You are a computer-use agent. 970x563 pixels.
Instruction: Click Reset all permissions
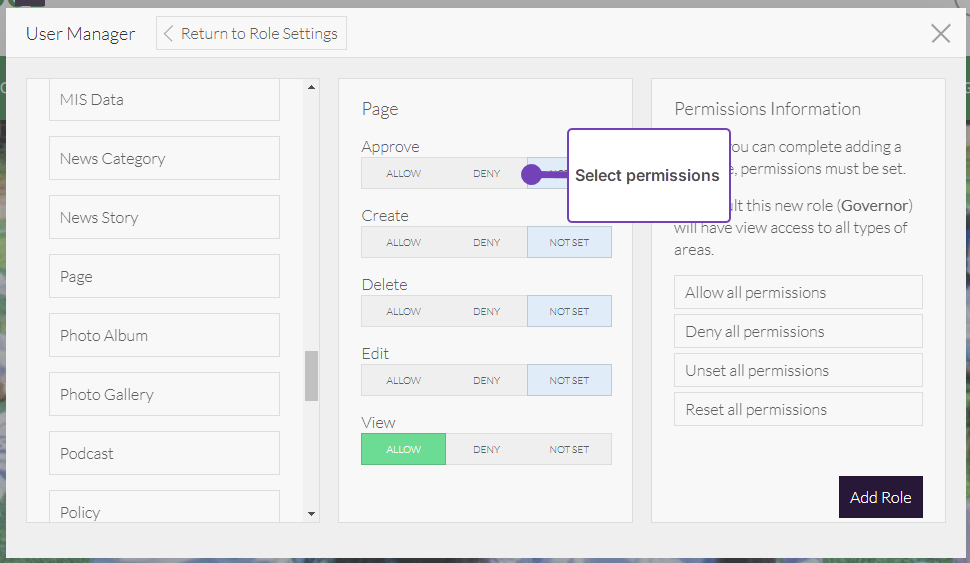798,410
